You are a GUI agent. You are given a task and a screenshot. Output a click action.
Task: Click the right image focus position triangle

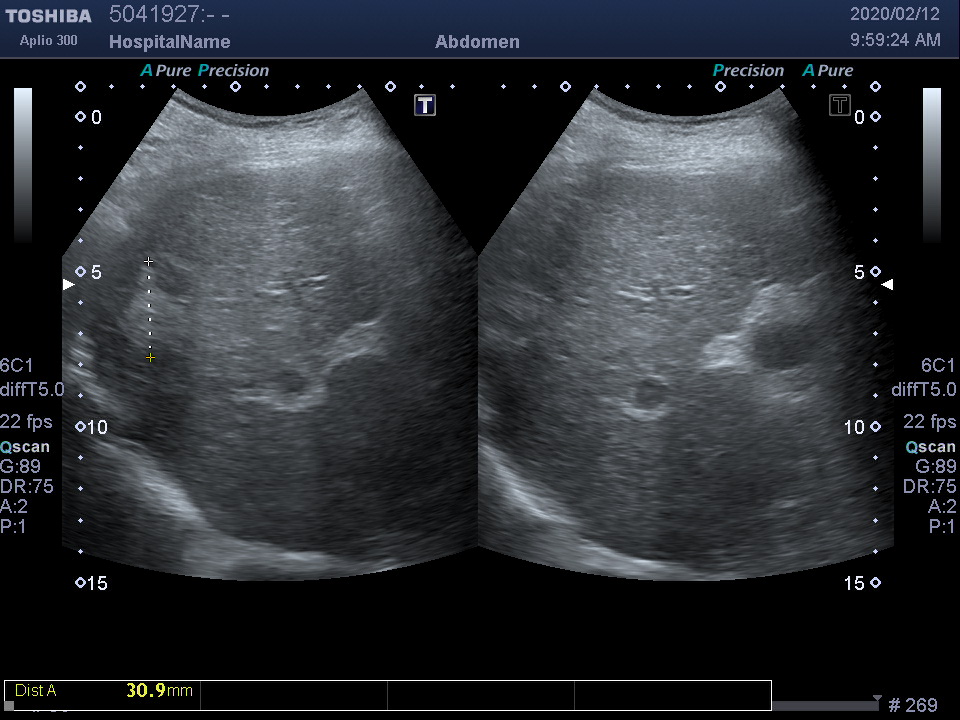(887, 284)
